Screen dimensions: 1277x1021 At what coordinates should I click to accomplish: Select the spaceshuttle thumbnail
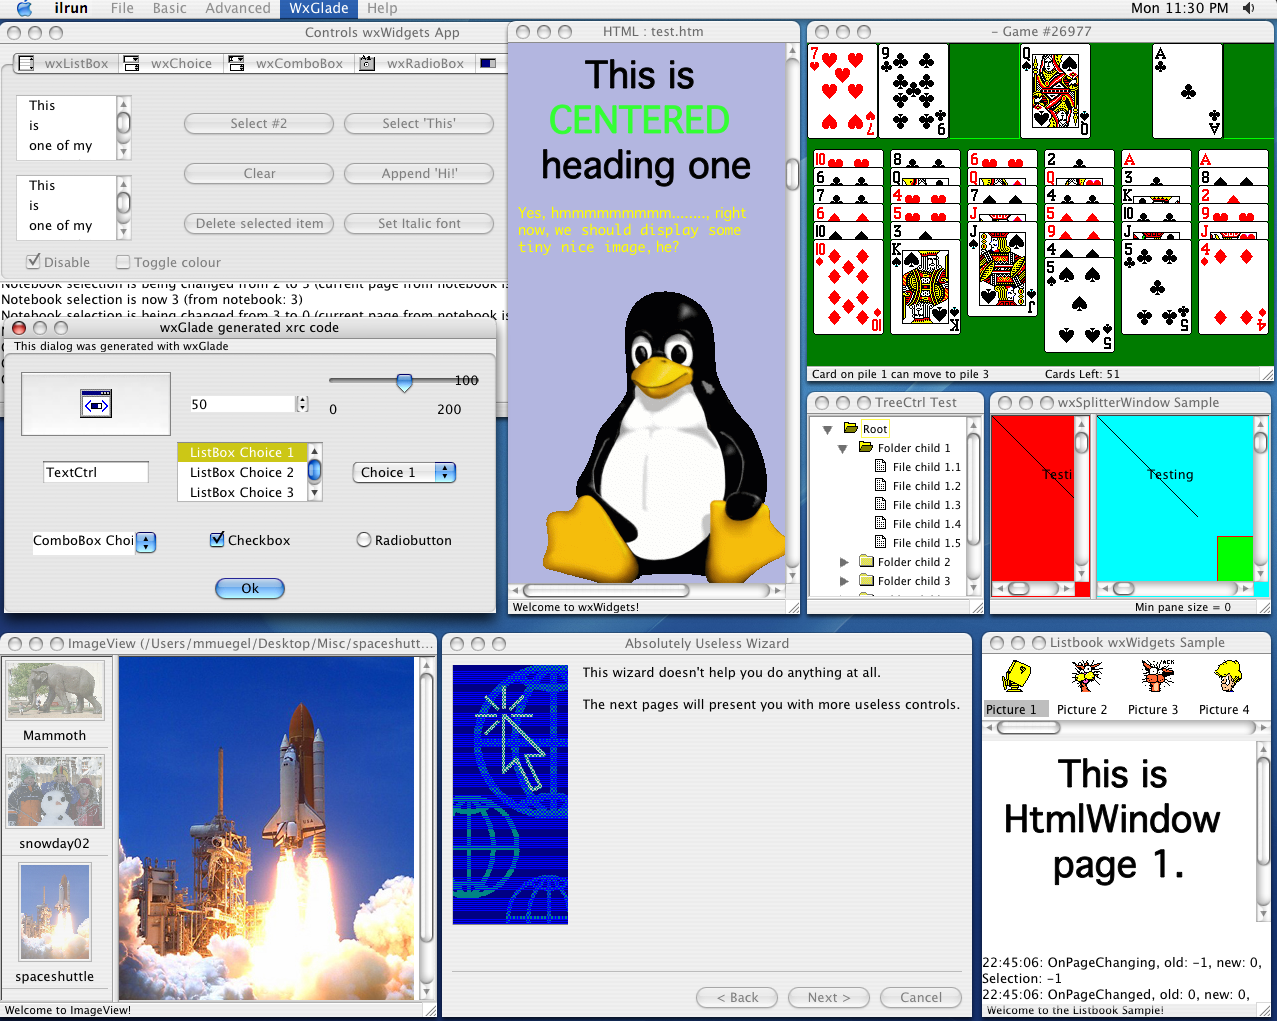pos(55,913)
